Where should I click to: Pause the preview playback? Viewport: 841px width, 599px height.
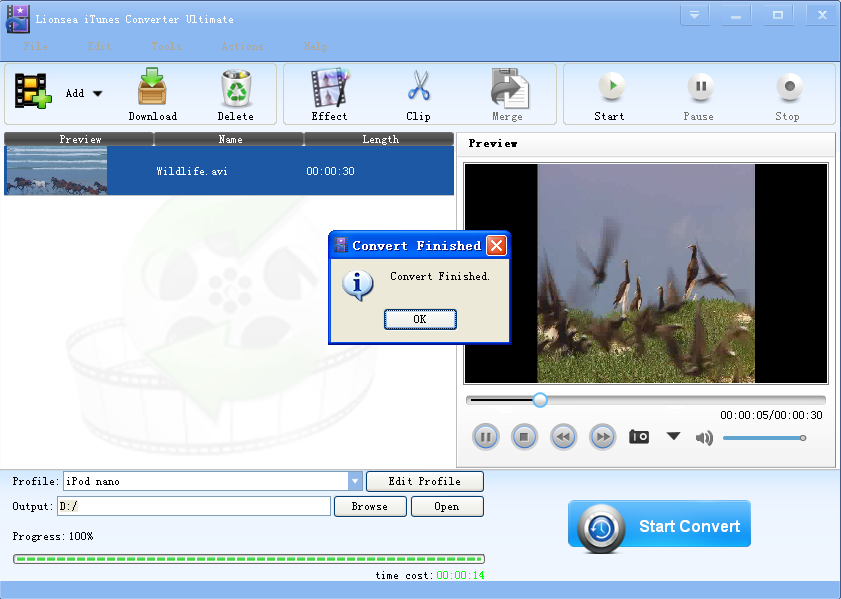tap(485, 437)
